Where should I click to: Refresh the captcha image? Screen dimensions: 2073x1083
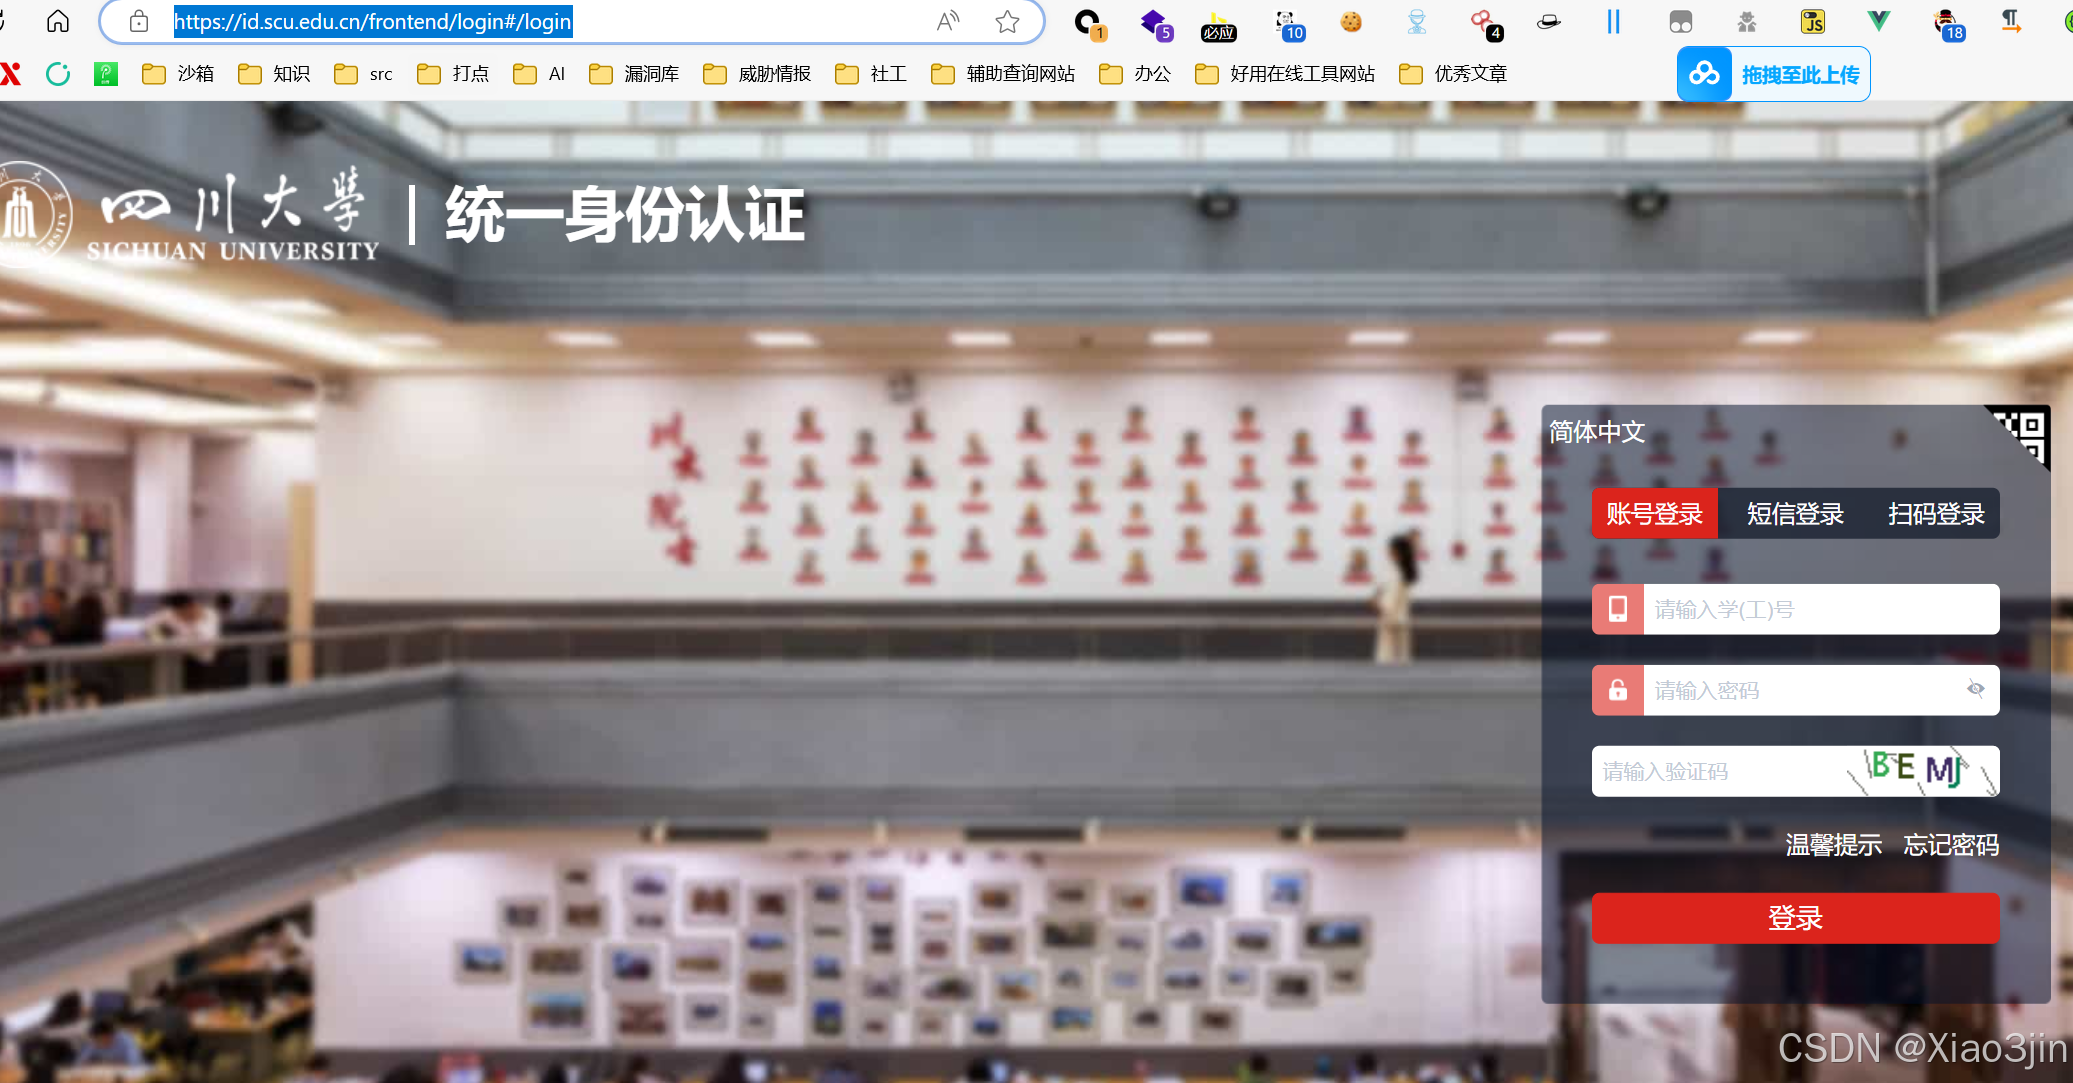pos(1922,771)
